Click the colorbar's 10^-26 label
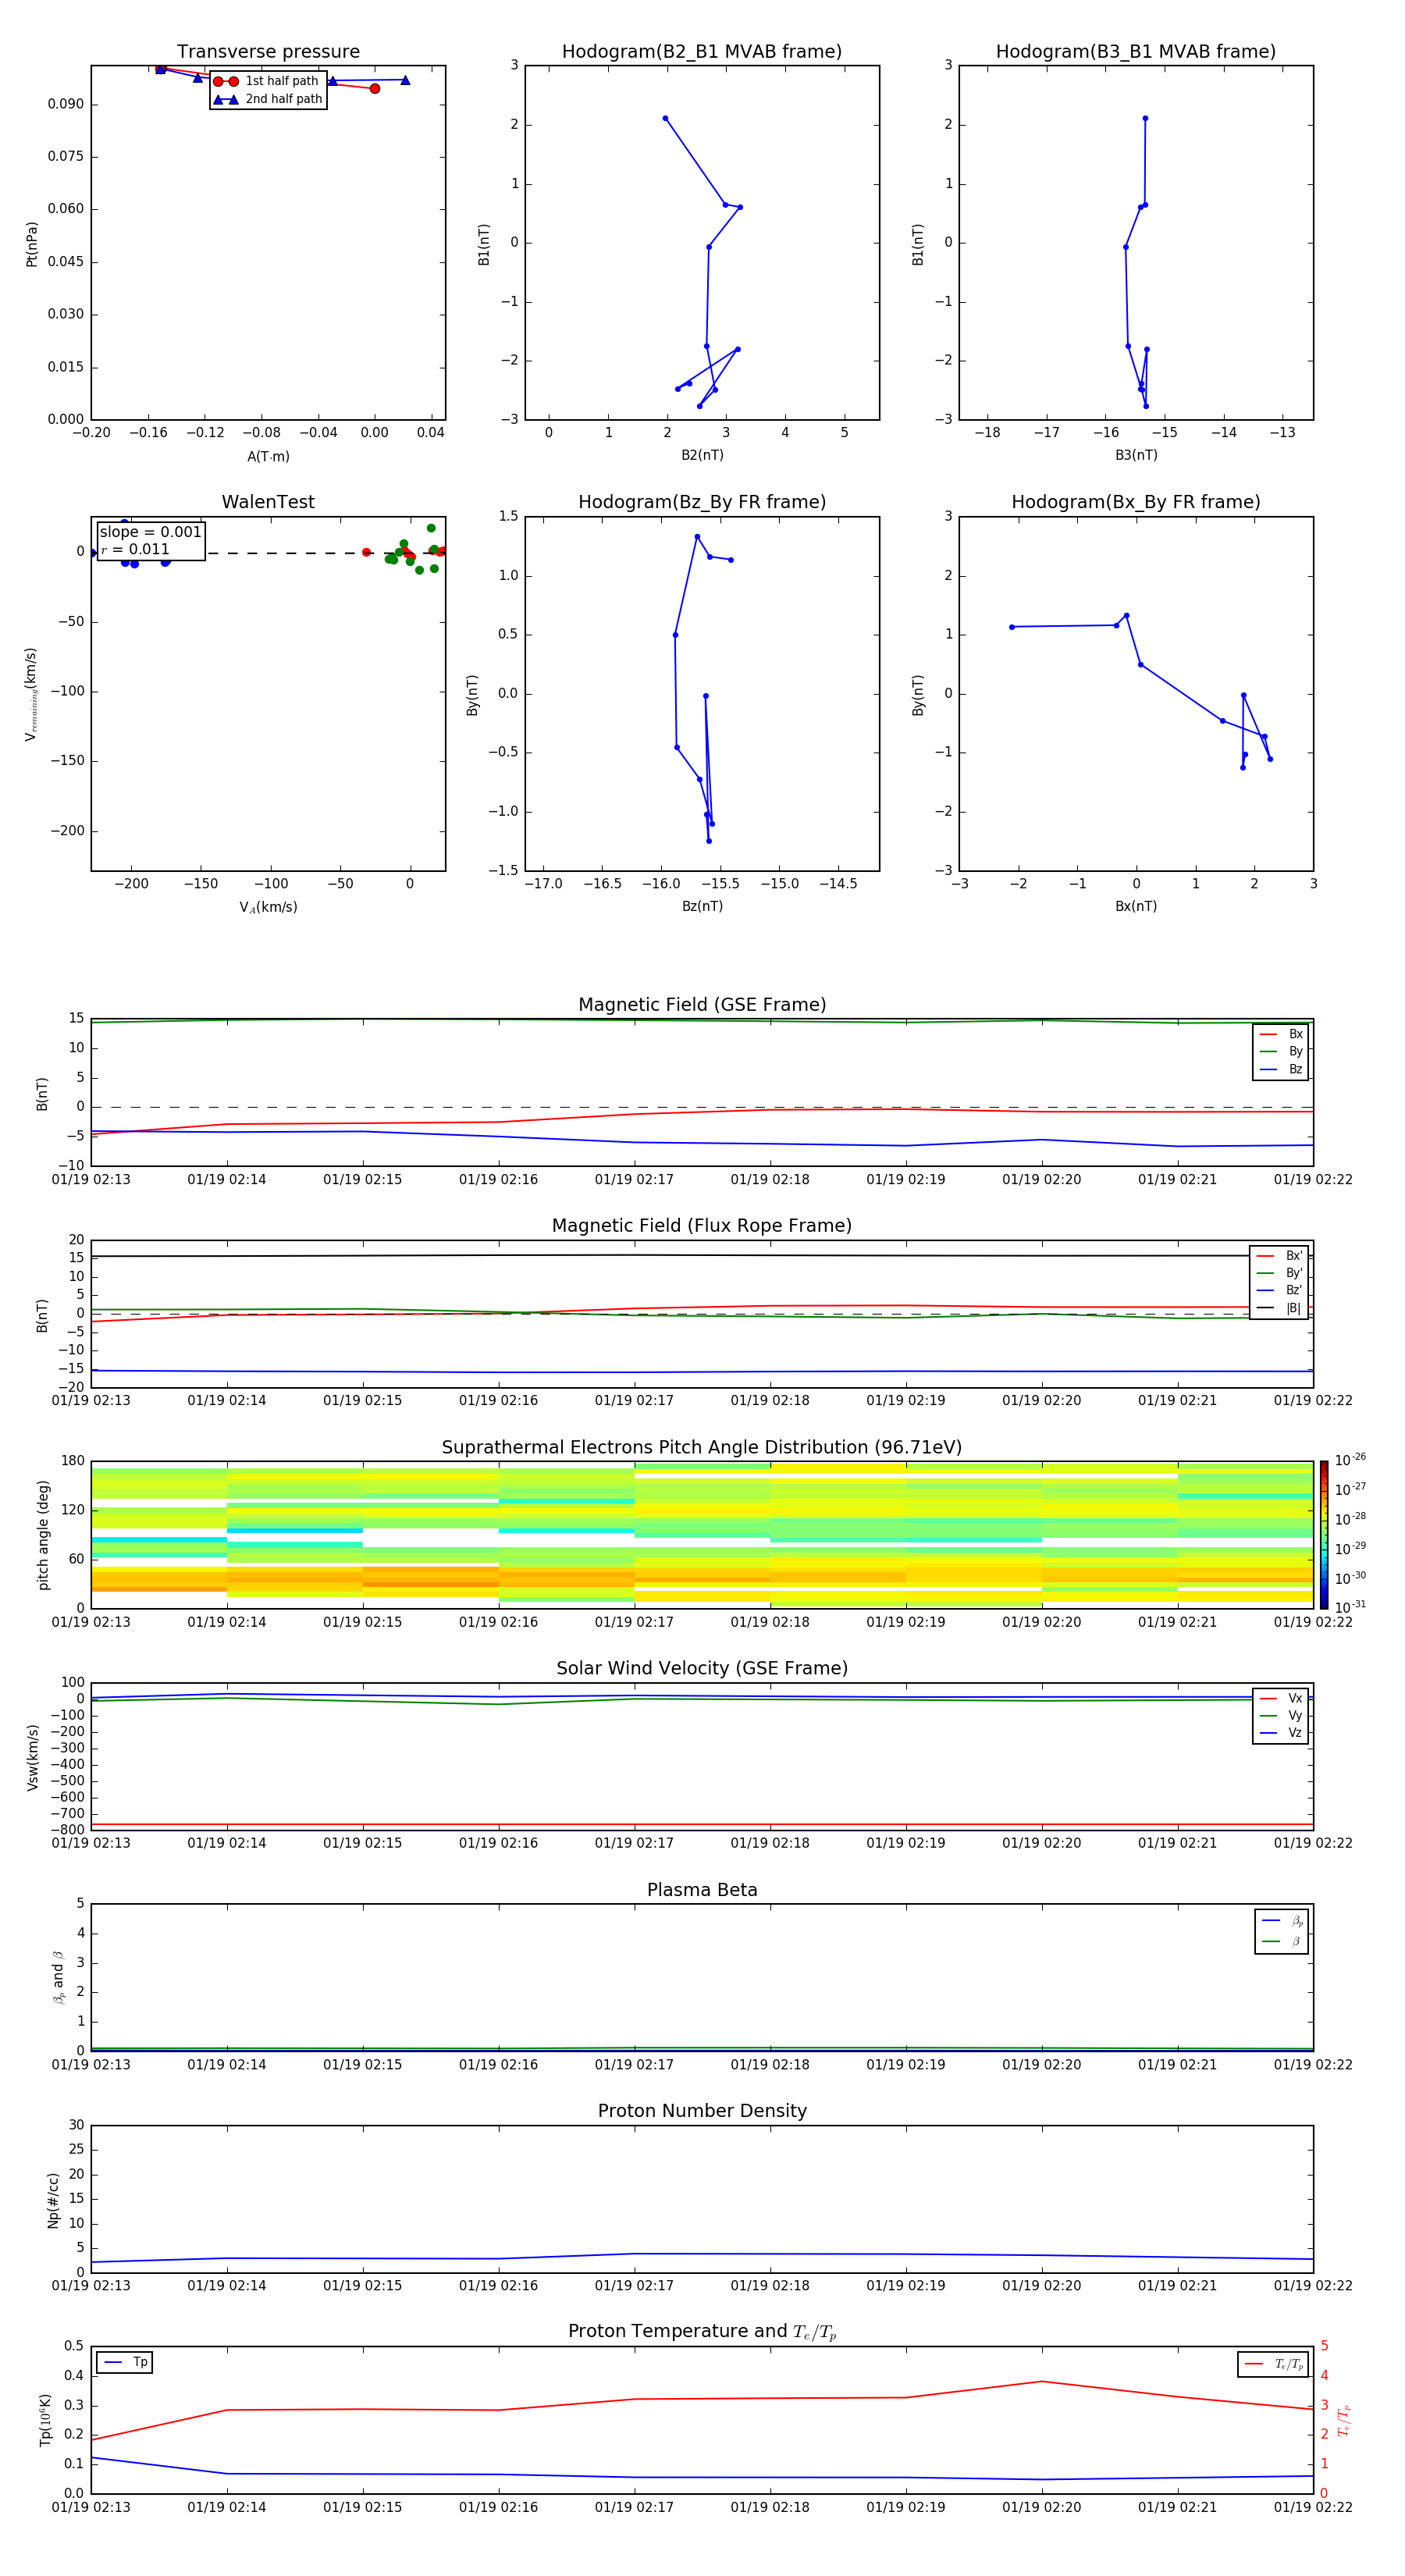This screenshot has height=2576, width=1405. pos(1350,1460)
